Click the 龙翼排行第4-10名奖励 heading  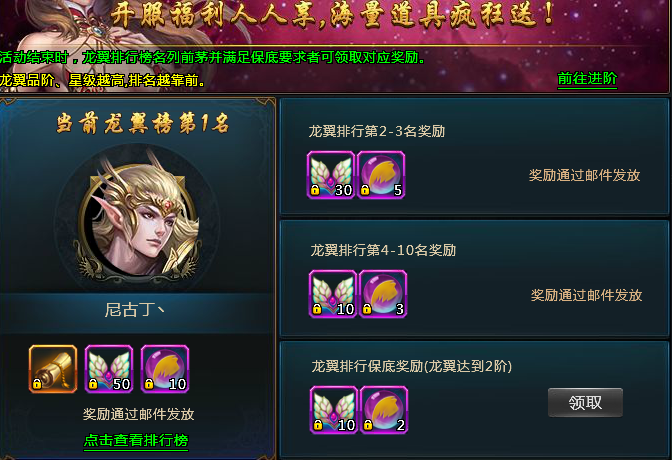383,250
